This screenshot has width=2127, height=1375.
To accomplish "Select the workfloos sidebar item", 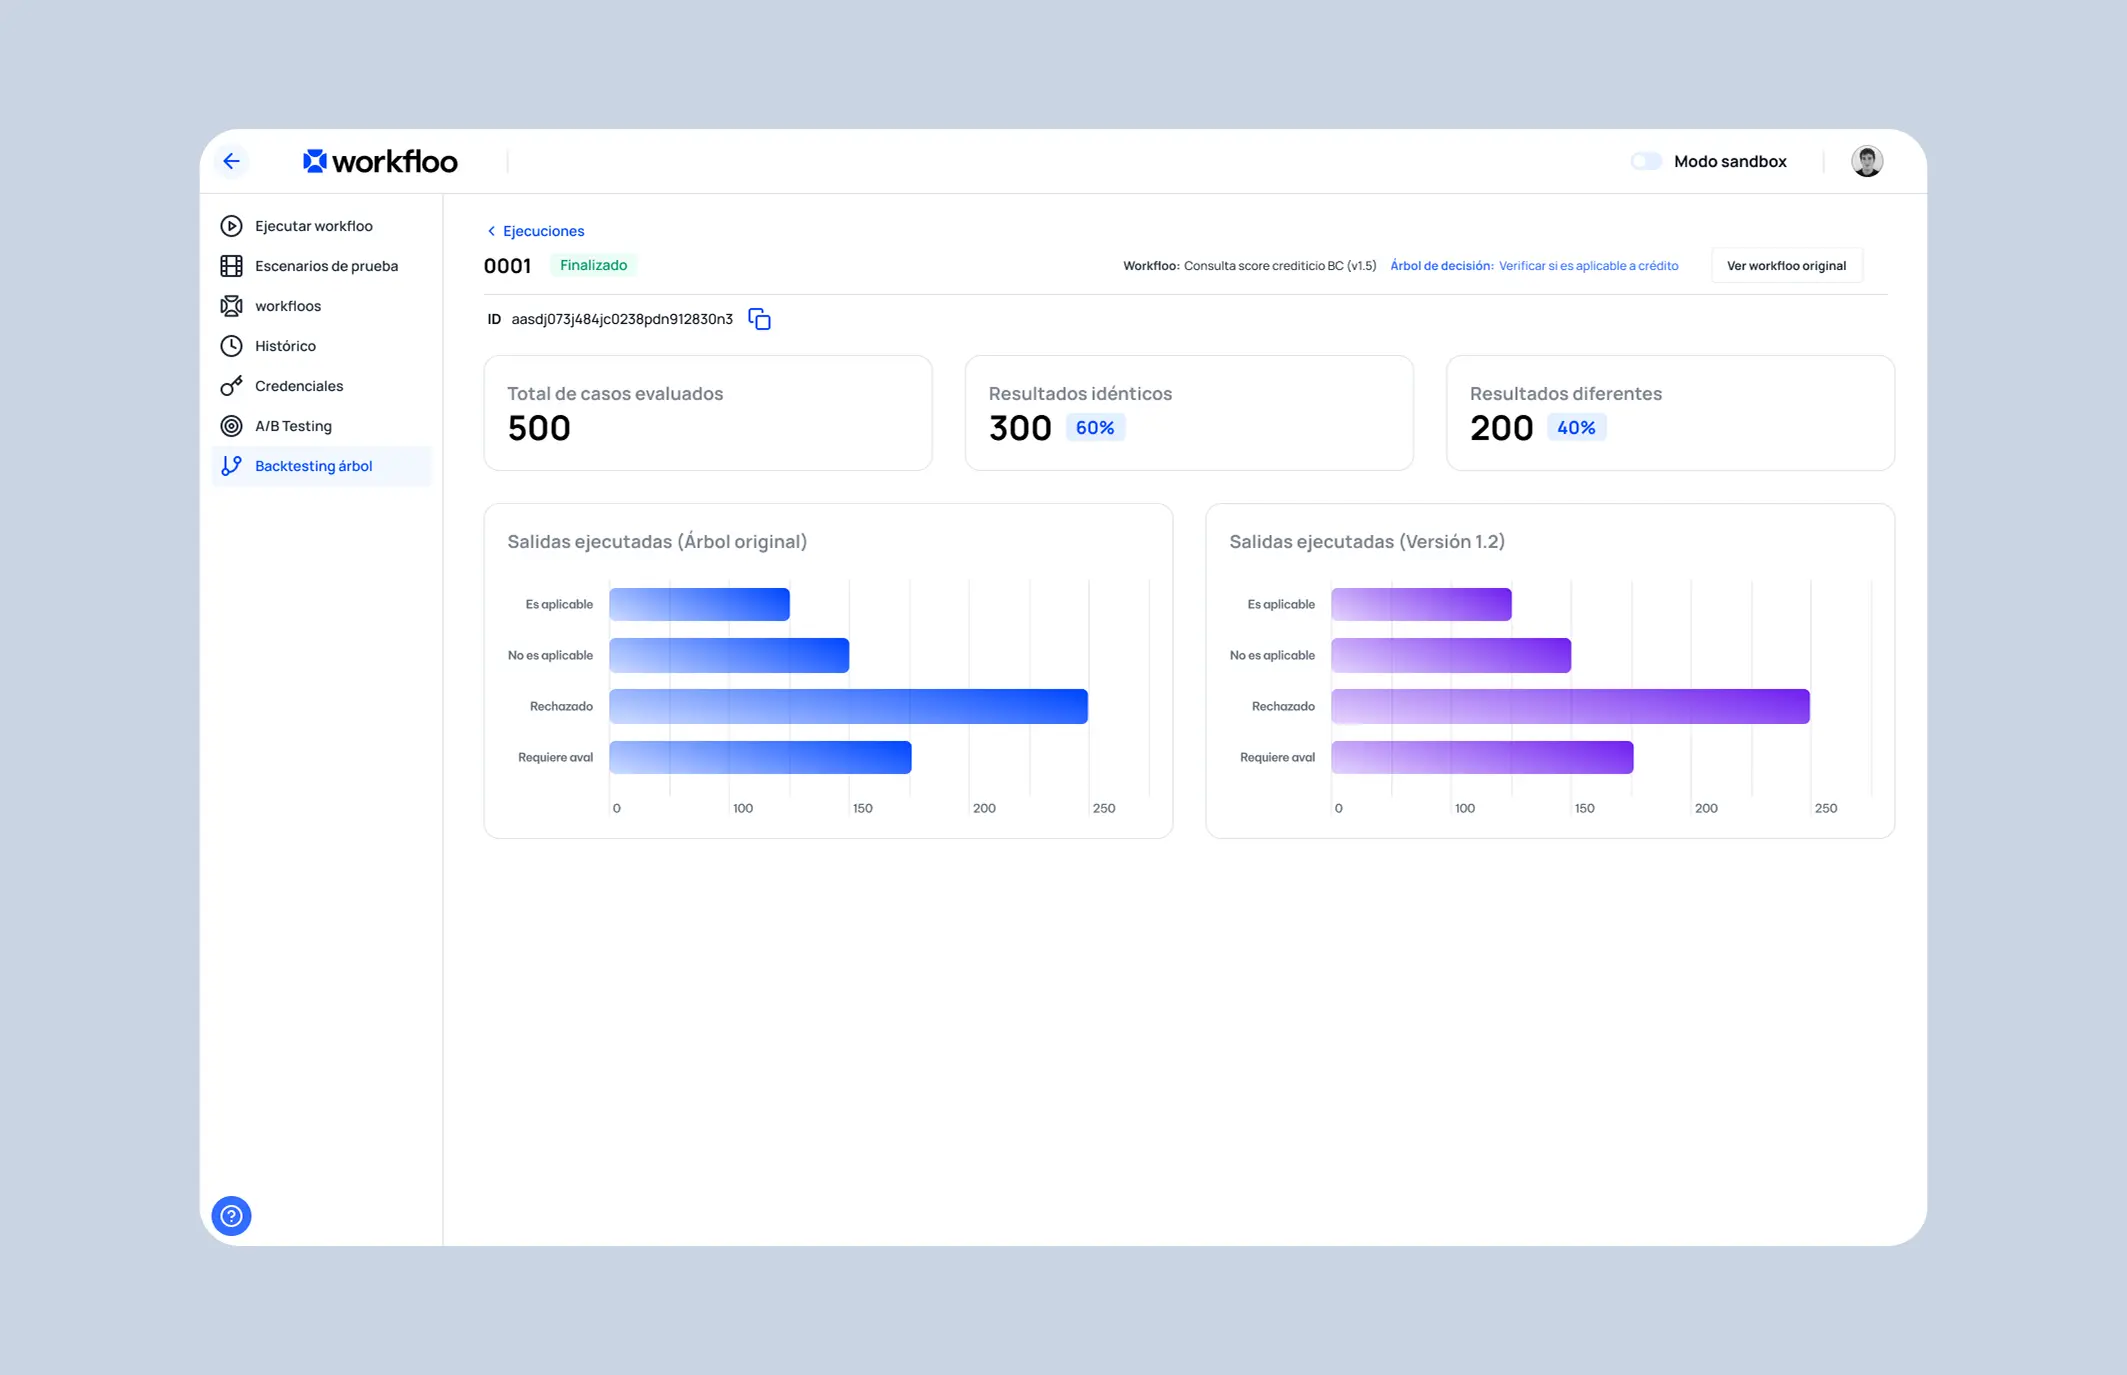I will click(288, 306).
